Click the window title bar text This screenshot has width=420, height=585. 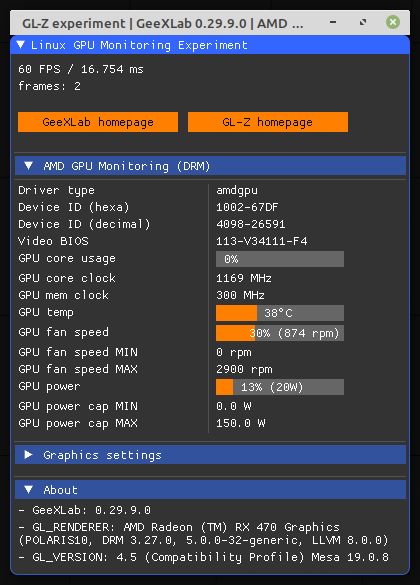tap(163, 24)
